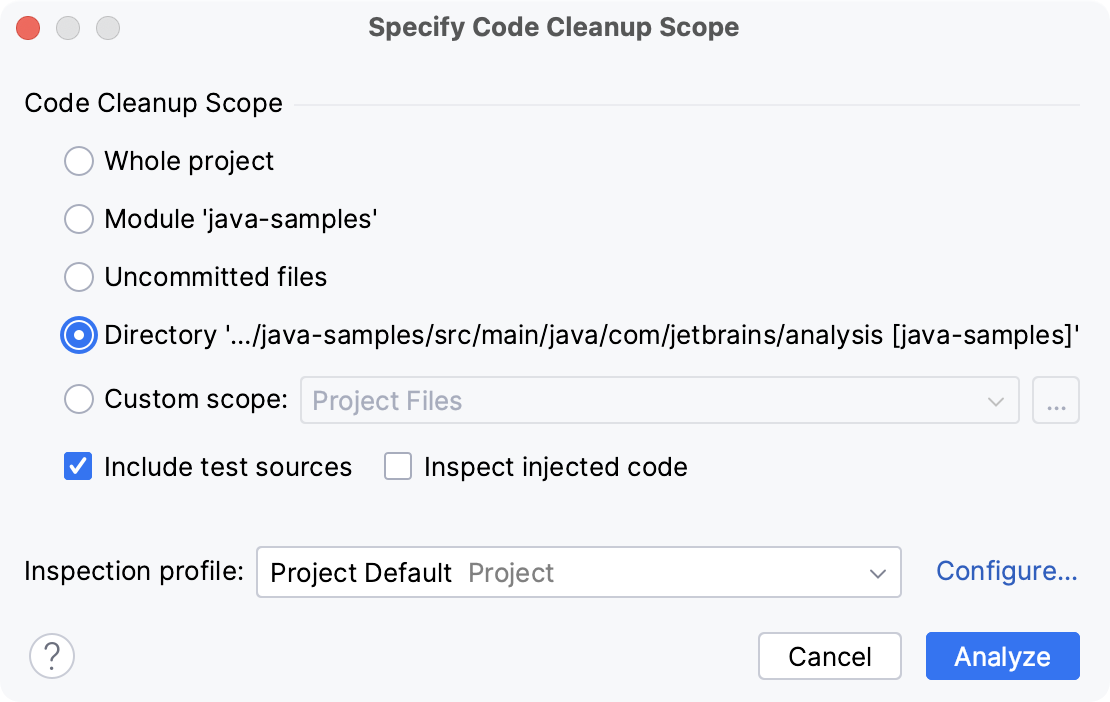Viewport: 1110px width, 702px height.
Task: Click the Directory scope radio button
Action: click(78, 335)
